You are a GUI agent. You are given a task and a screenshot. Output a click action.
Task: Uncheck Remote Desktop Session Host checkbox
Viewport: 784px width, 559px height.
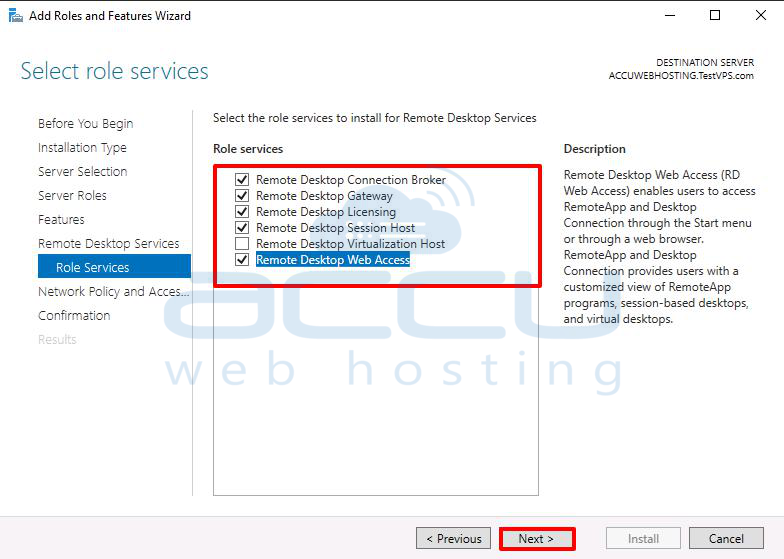click(242, 228)
